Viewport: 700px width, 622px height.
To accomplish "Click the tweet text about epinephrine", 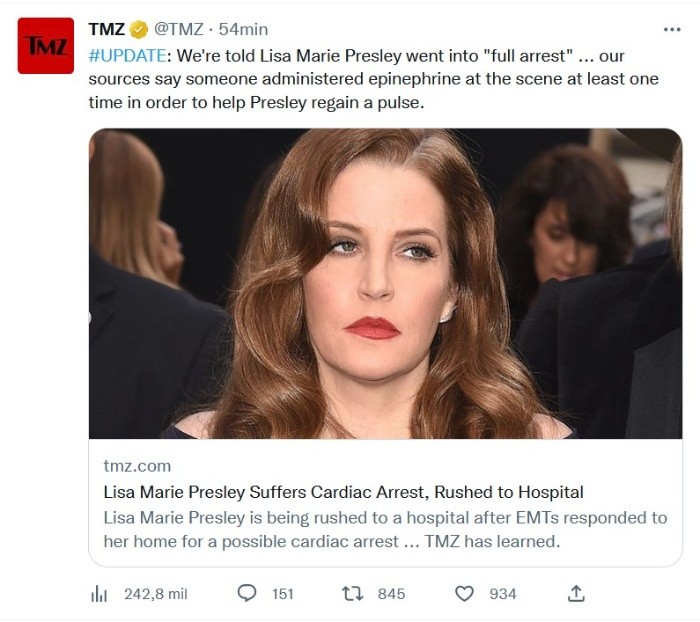I will click(x=373, y=79).
